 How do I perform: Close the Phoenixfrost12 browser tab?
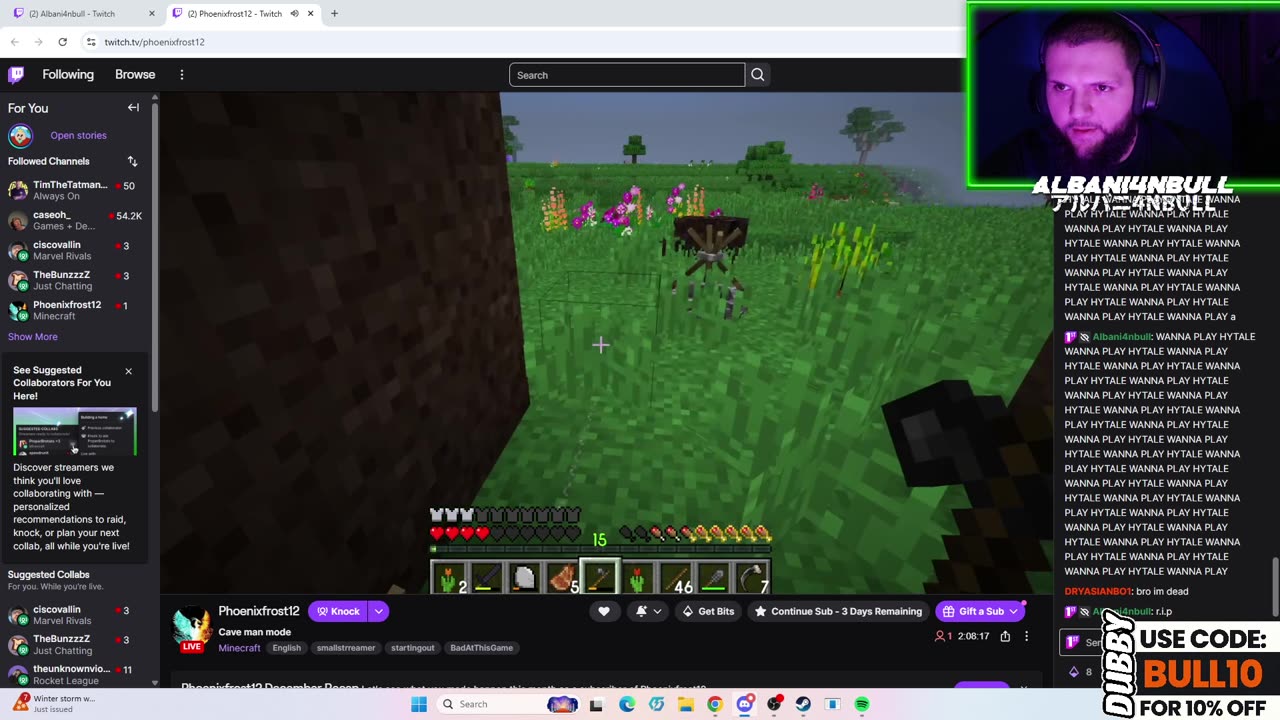click(310, 14)
